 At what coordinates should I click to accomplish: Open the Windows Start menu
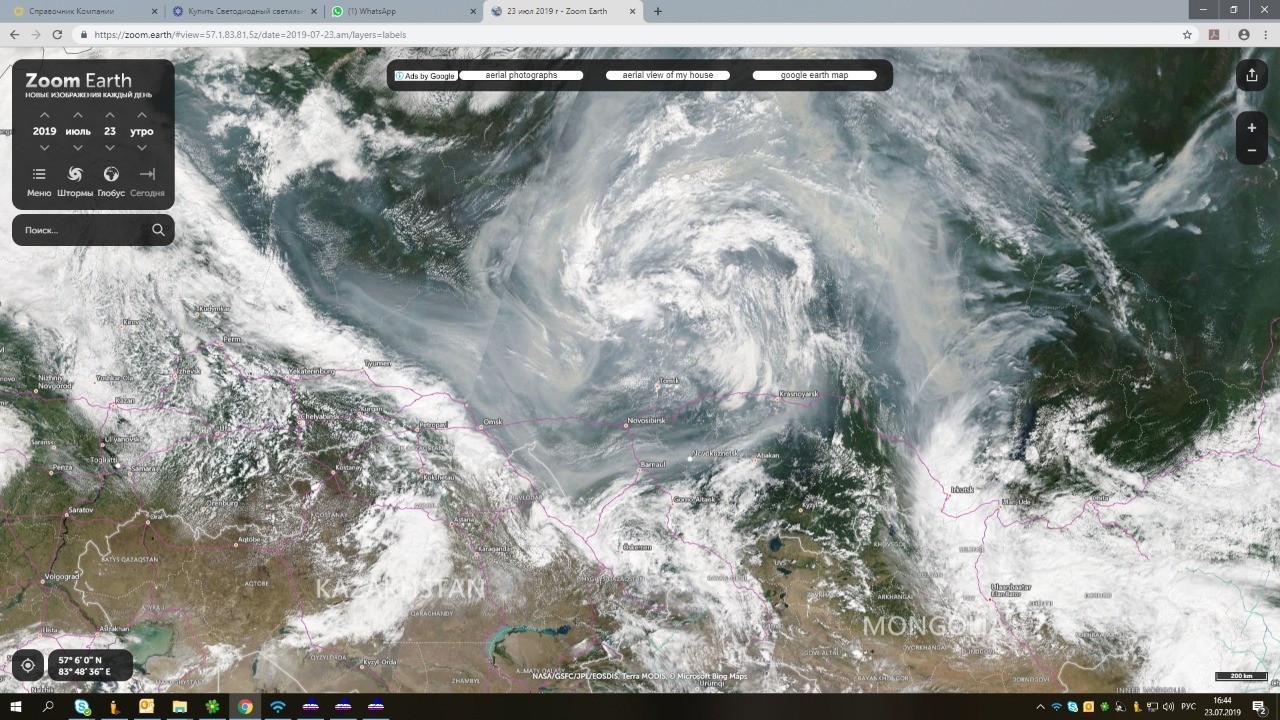pos(16,707)
